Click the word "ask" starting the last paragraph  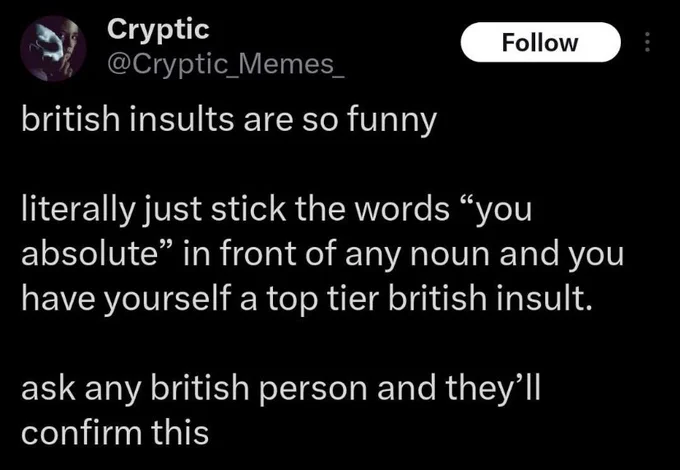click(48, 388)
